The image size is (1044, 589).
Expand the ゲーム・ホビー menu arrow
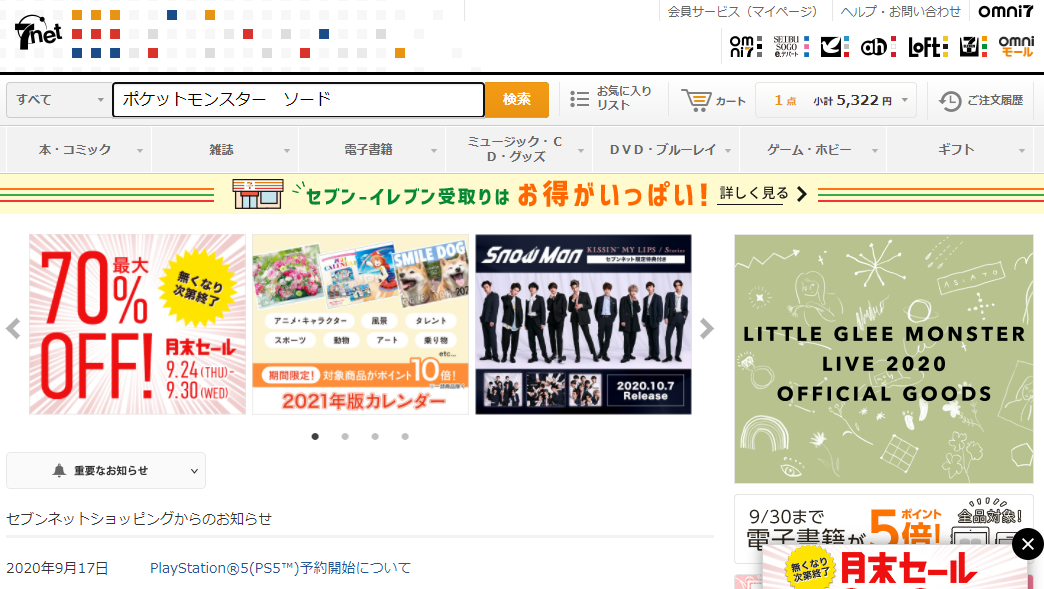[x=875, y=151]
